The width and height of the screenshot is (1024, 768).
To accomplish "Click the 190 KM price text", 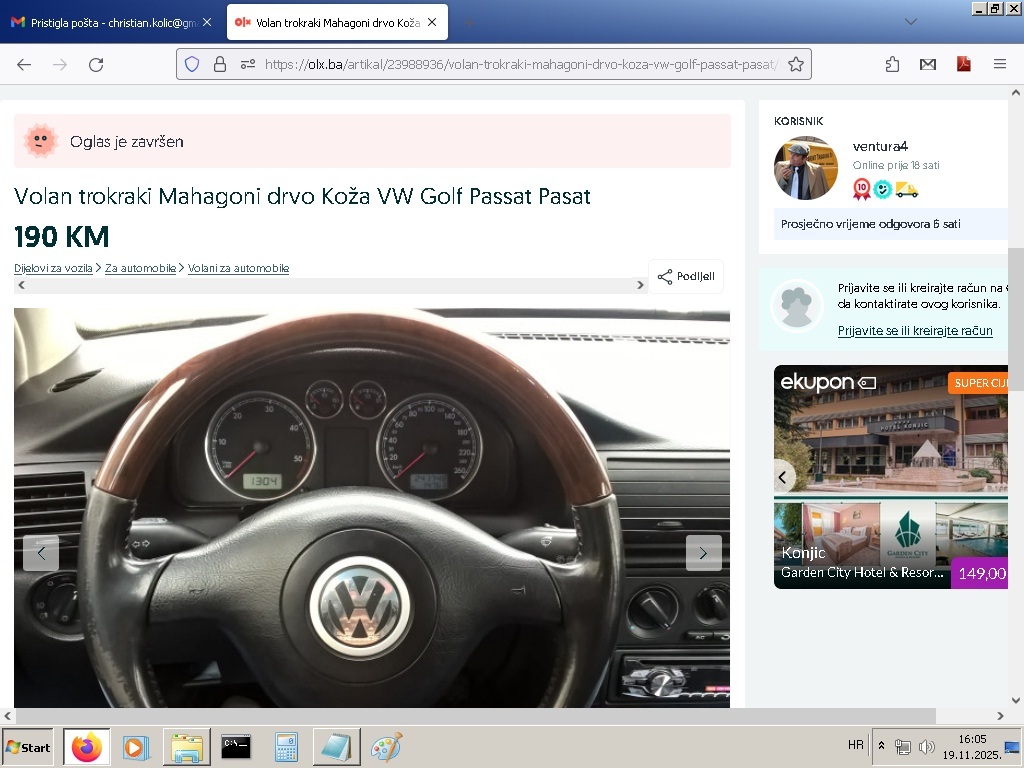I will tap(61, 236).
